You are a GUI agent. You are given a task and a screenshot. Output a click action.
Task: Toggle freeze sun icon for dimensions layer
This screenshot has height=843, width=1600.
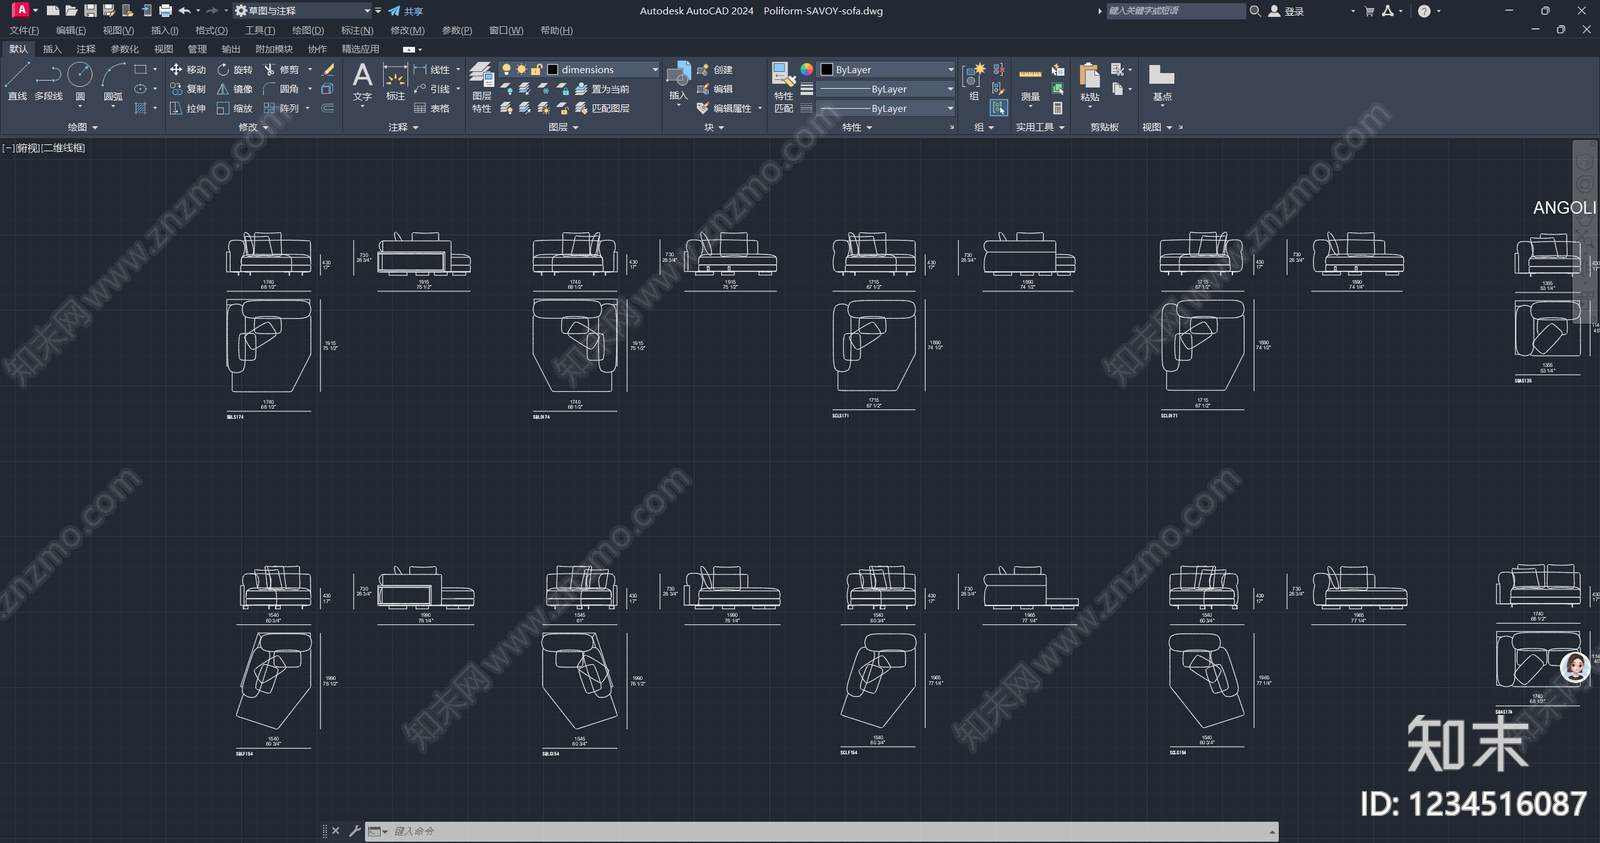(521, 69)
